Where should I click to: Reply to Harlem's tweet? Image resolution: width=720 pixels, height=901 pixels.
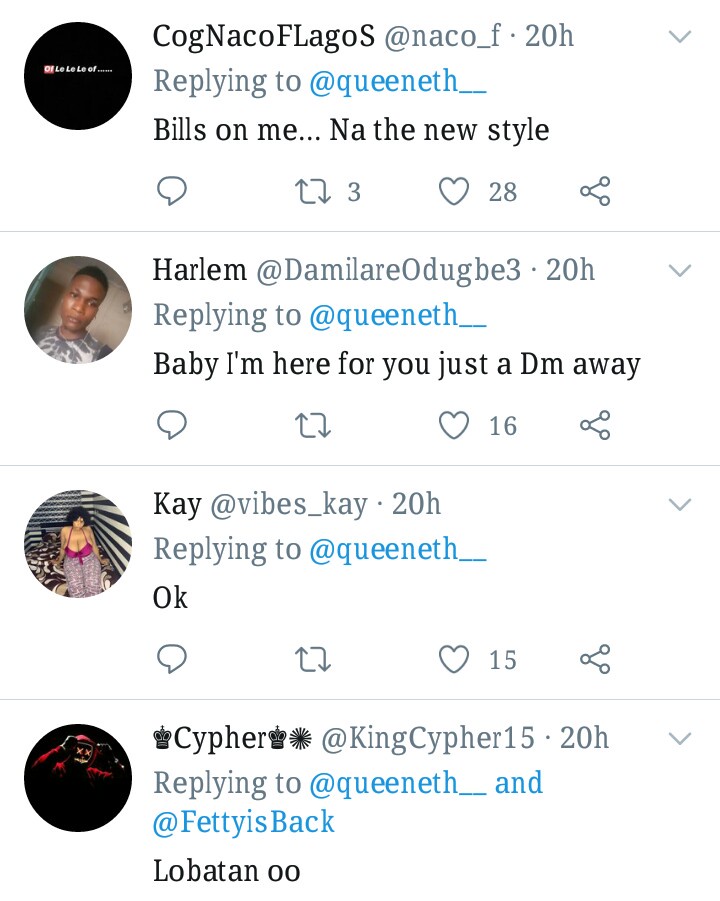tap(173, 425)
